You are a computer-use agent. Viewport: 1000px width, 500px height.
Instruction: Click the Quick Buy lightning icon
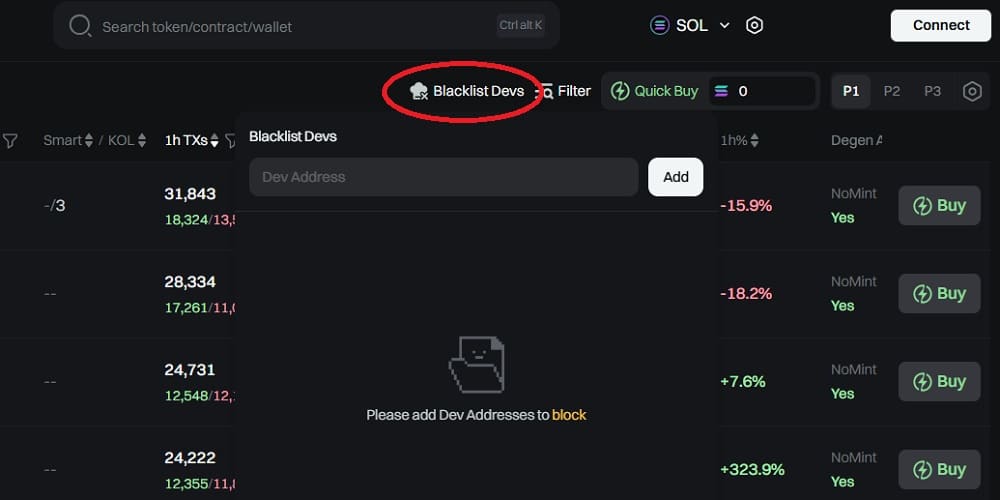(x=620, y=91)
